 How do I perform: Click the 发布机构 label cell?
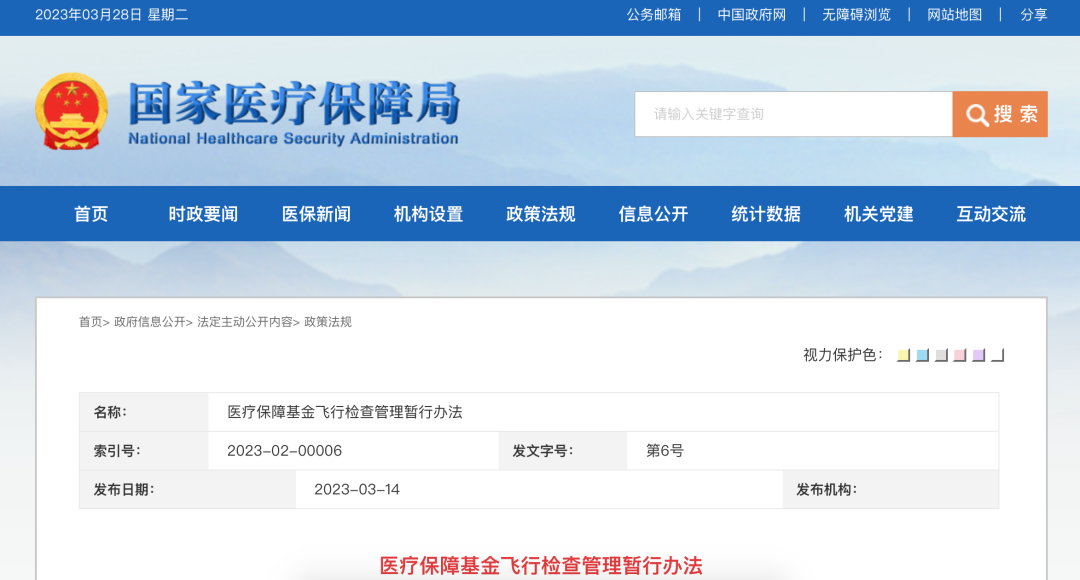point(891,490)
